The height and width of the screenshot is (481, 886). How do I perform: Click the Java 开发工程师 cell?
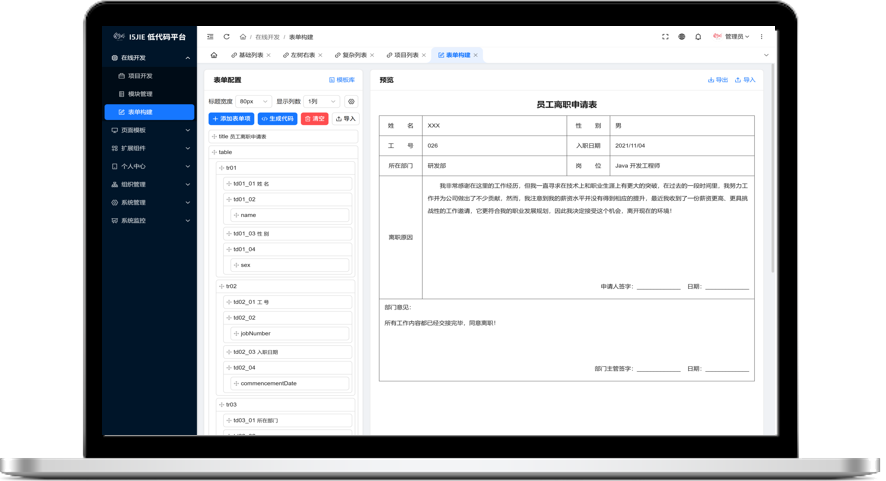pos(682,166)
